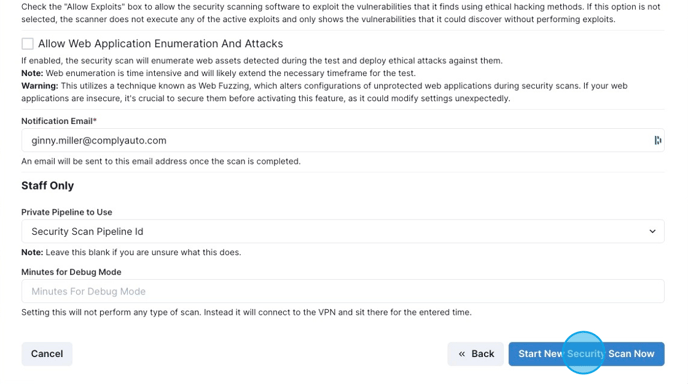The height and width of the screenshot is (384, 688).
Task: Focus the Notification Email input field
Action: [343, 140]
